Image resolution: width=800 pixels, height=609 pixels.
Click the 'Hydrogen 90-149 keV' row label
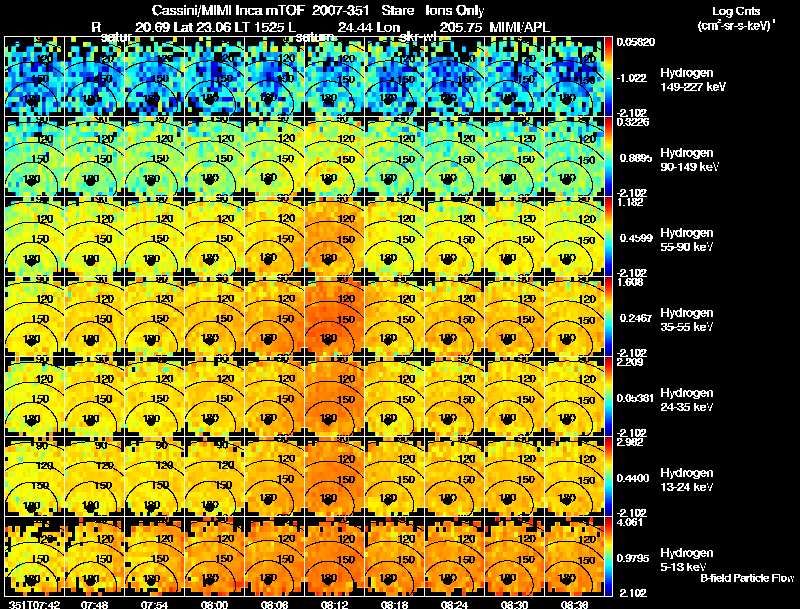[x=689, y=160]
